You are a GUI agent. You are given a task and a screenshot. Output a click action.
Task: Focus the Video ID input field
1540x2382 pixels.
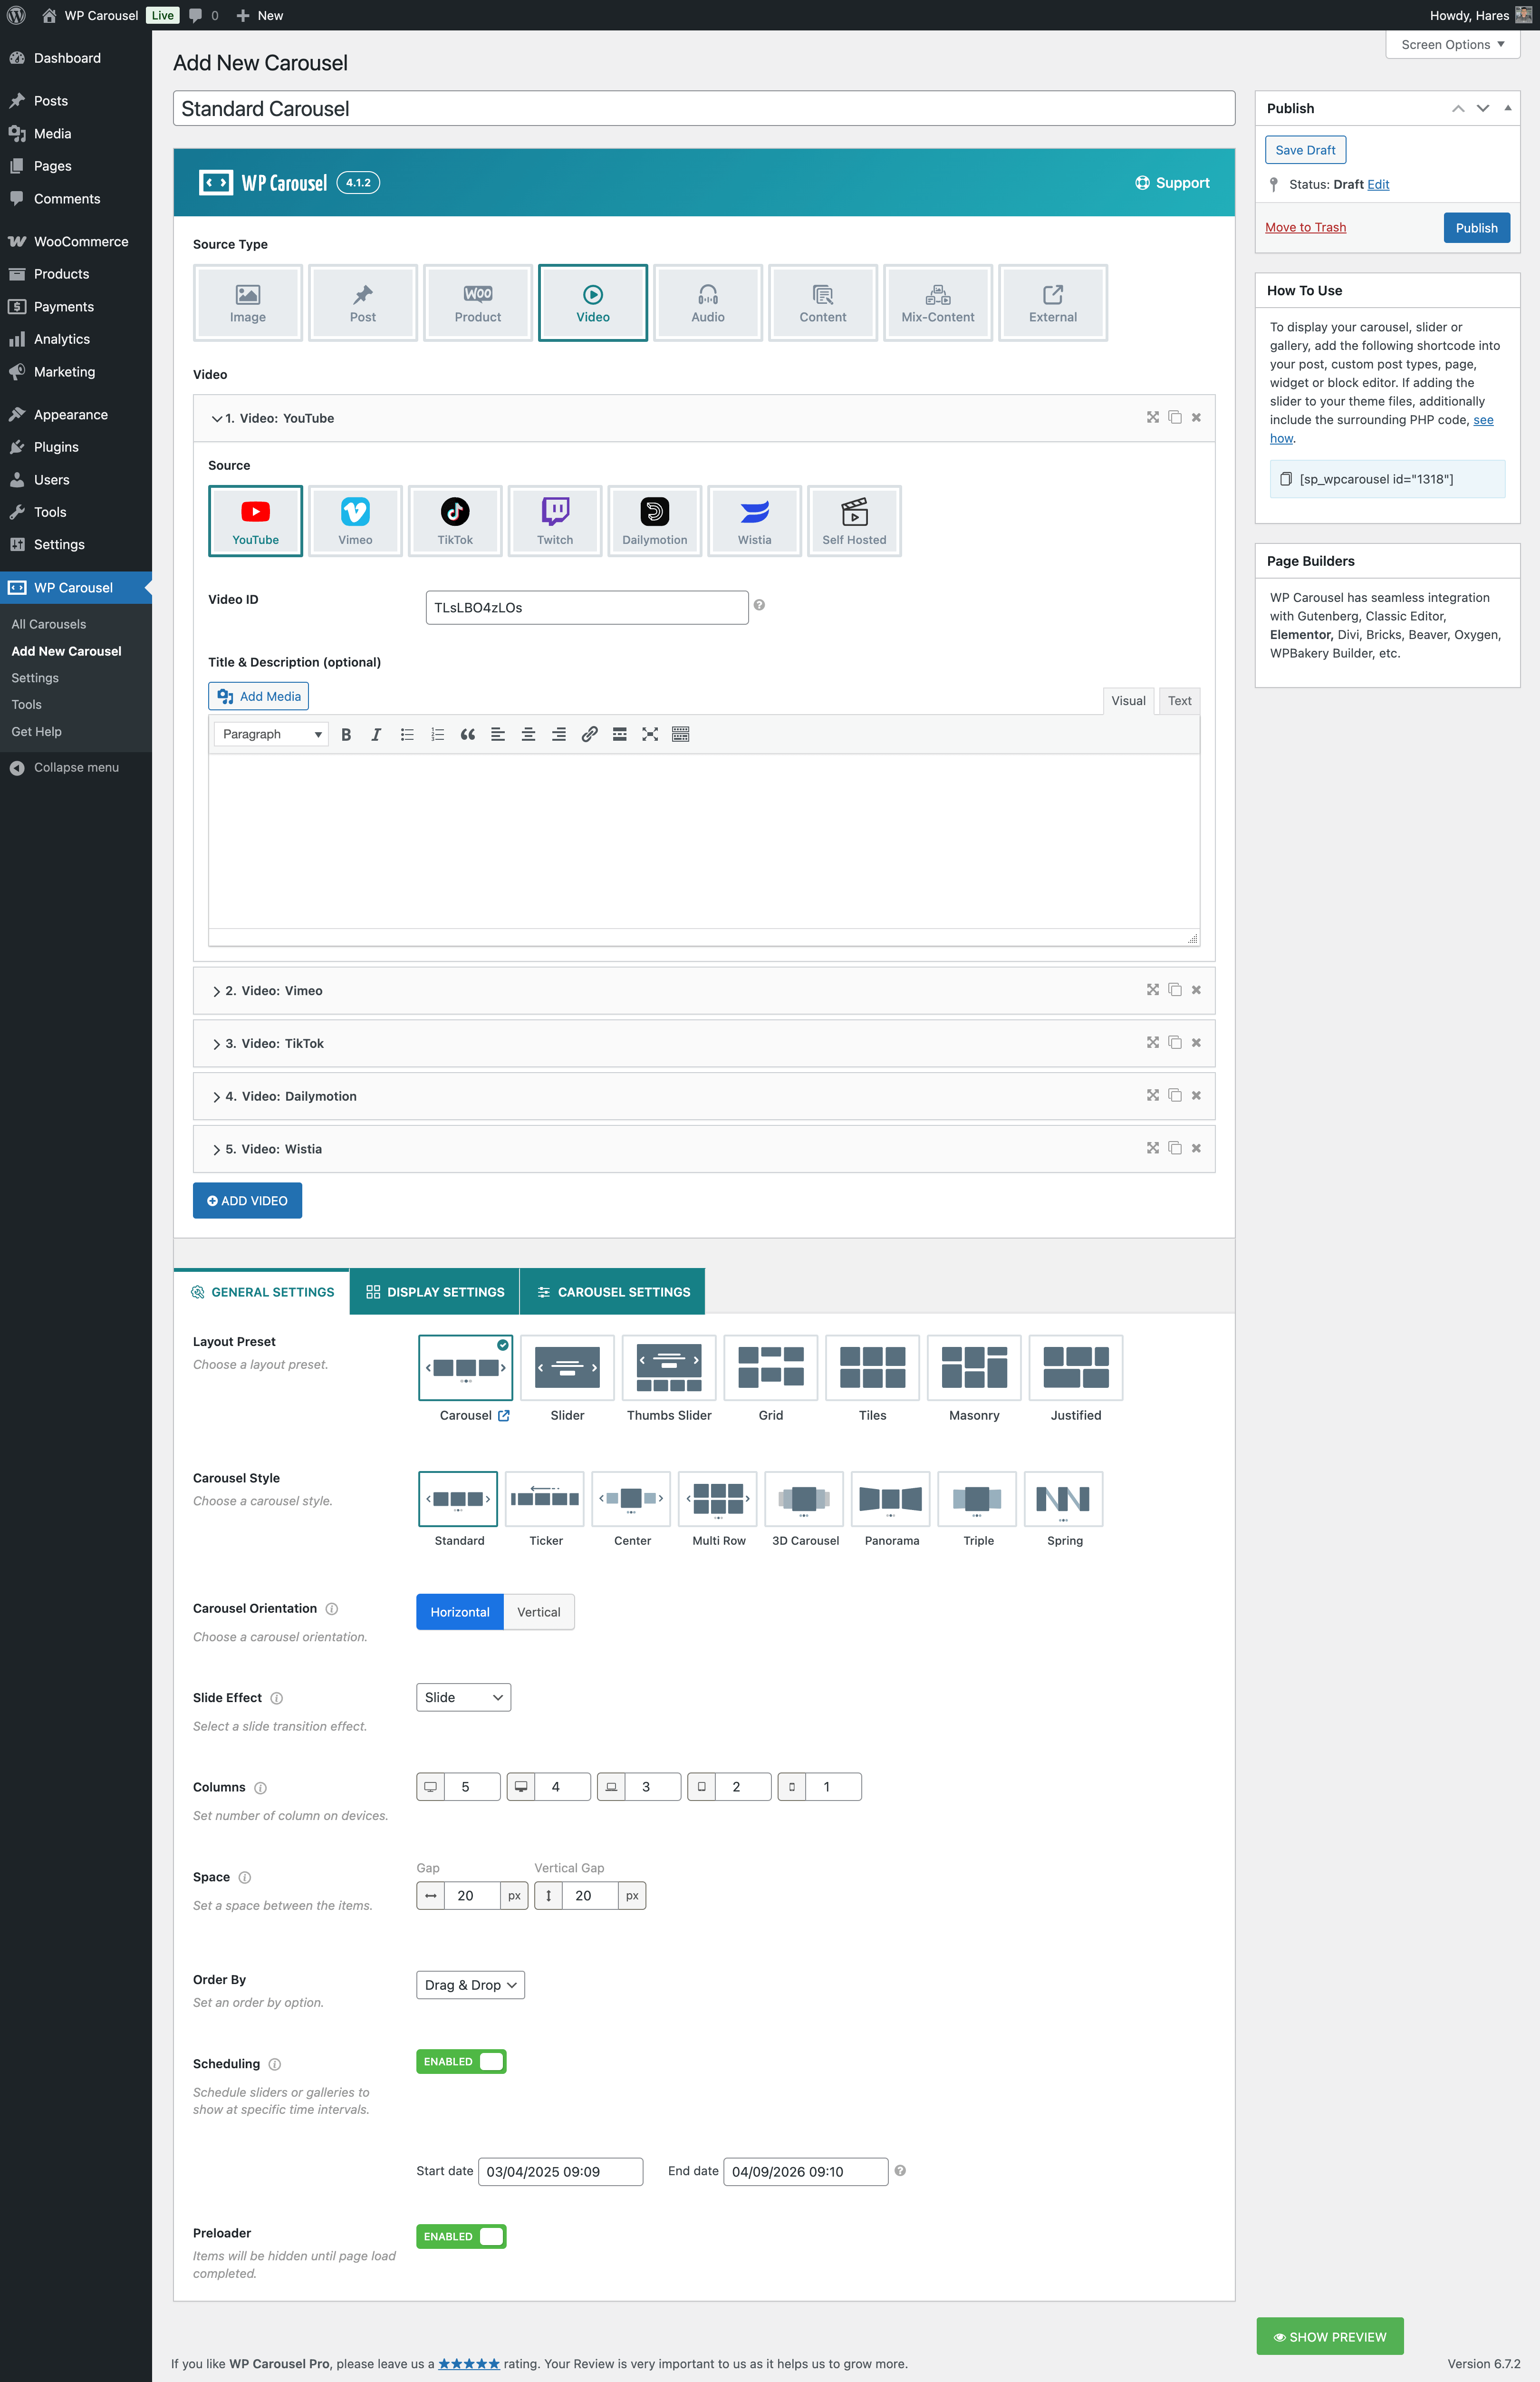[x=587, y=608]
